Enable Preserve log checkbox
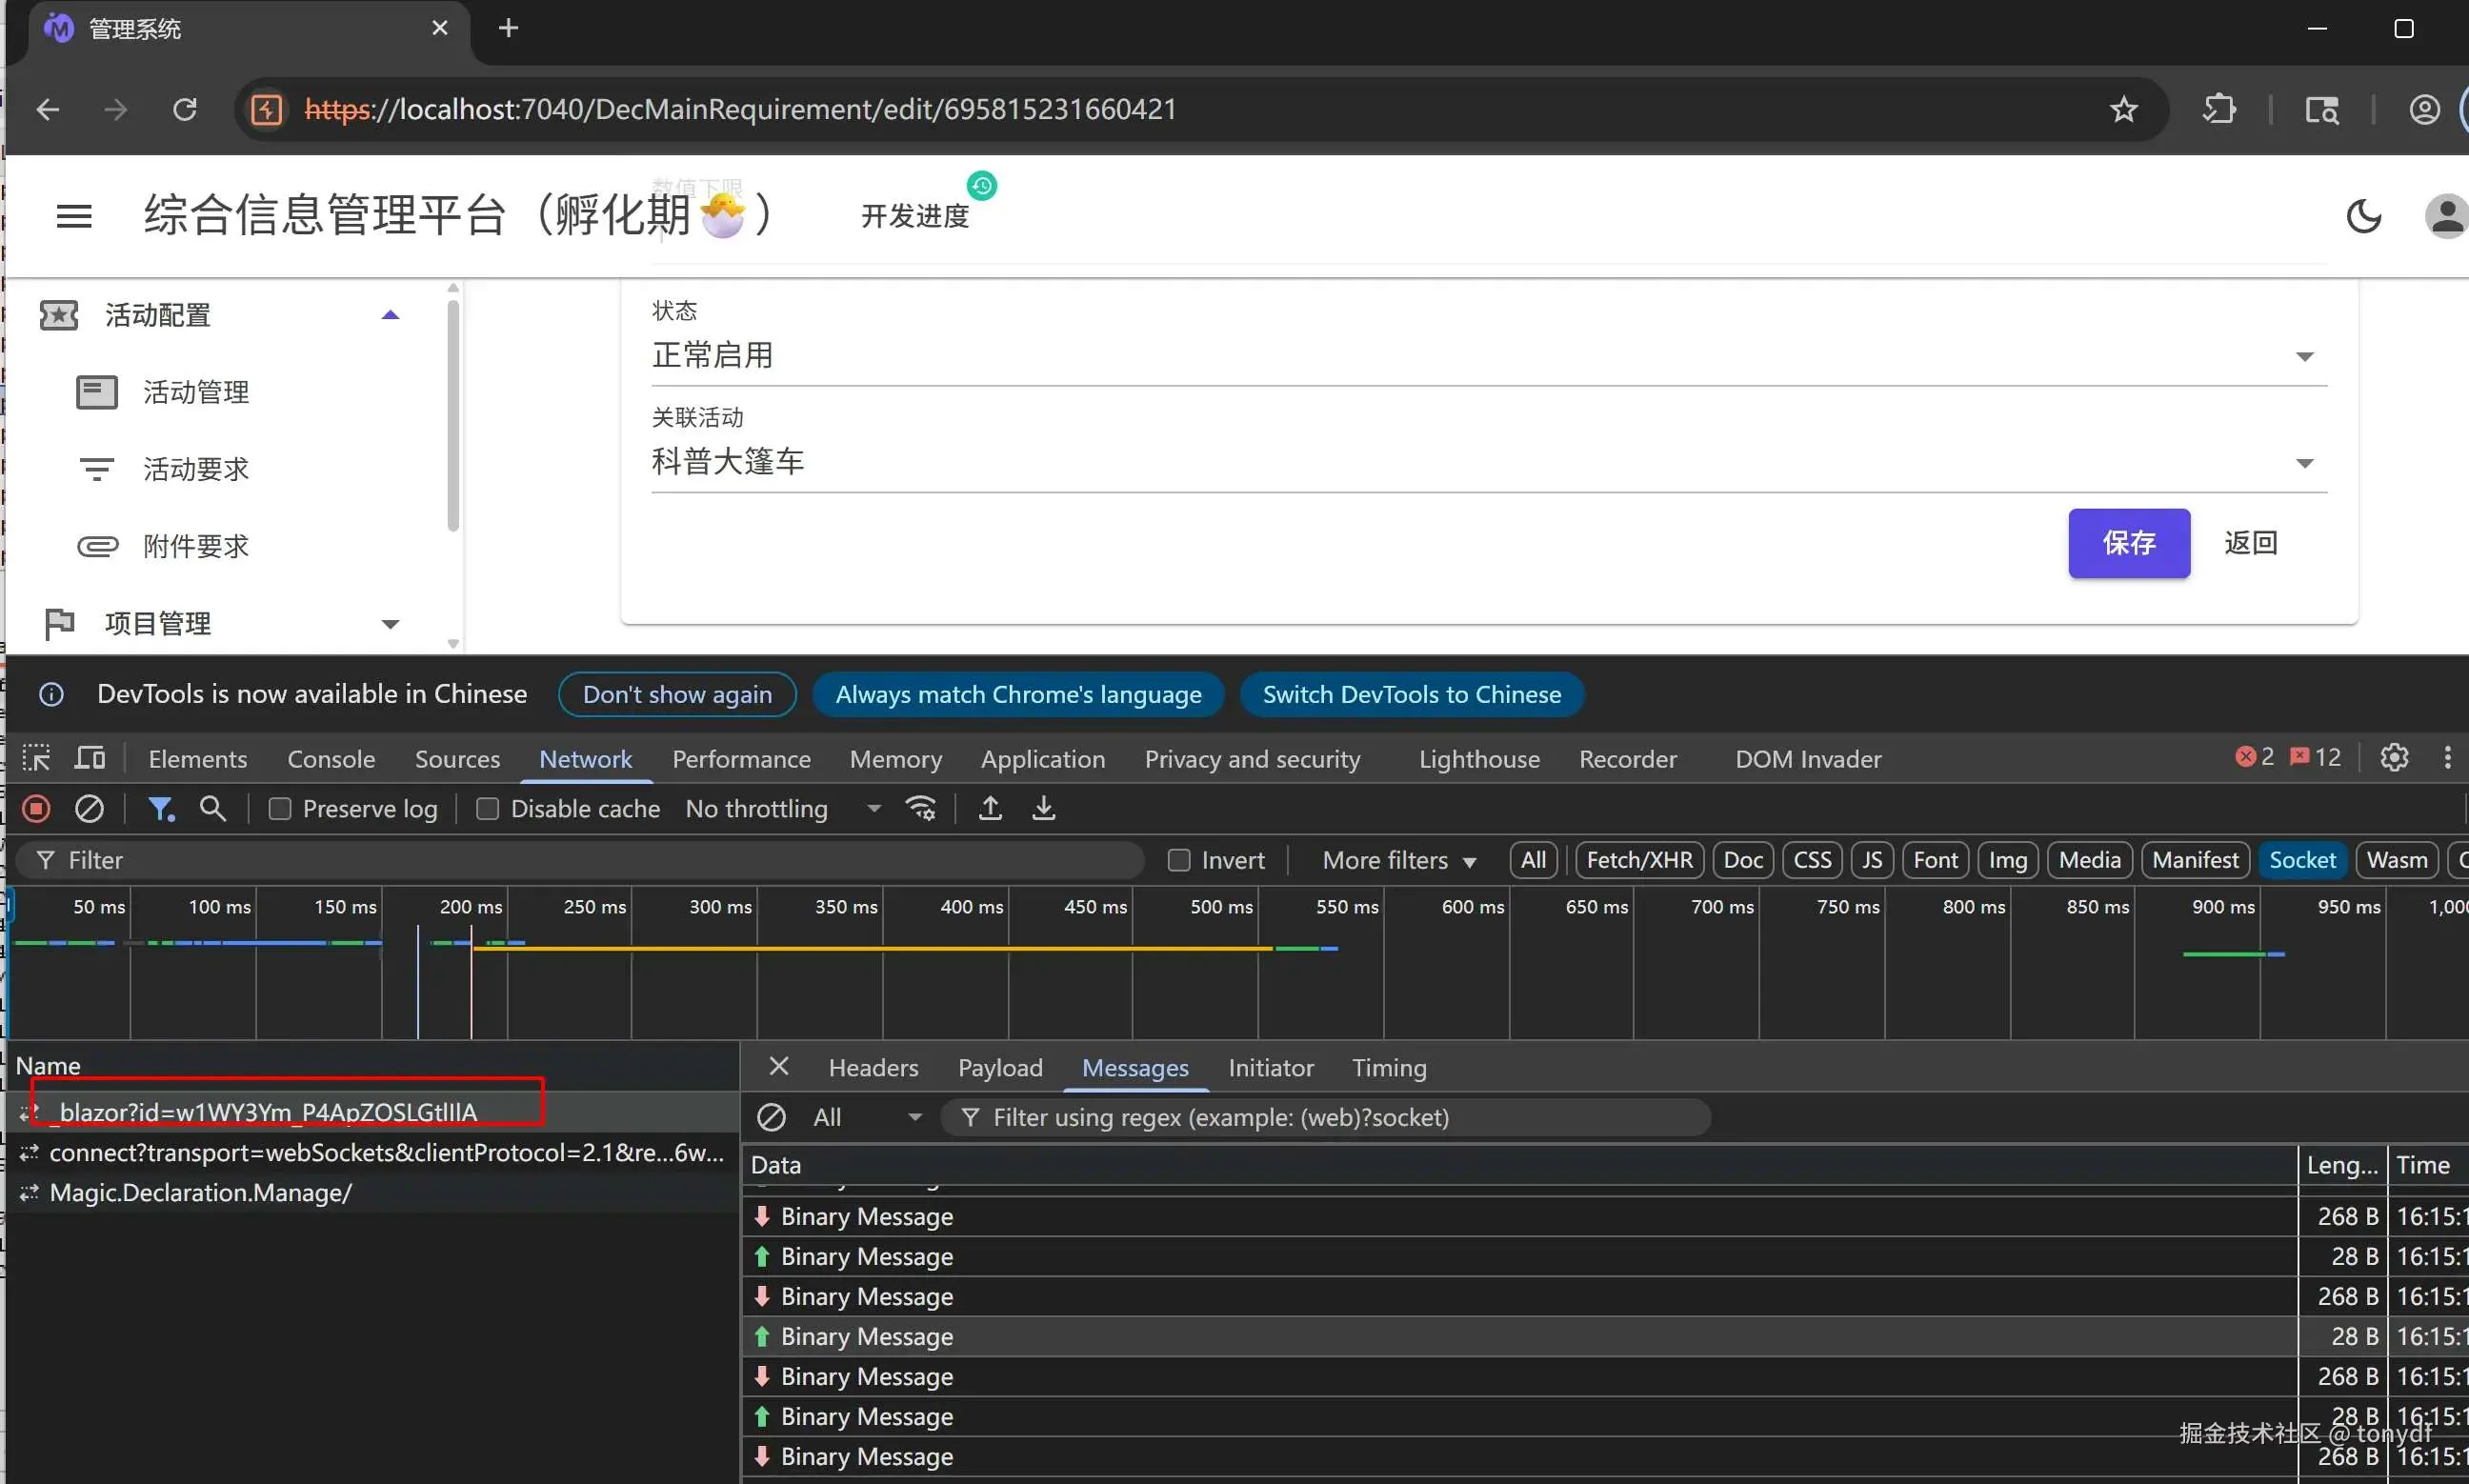This screenshot has height=1484, width=2469. (x=280, y=809)
